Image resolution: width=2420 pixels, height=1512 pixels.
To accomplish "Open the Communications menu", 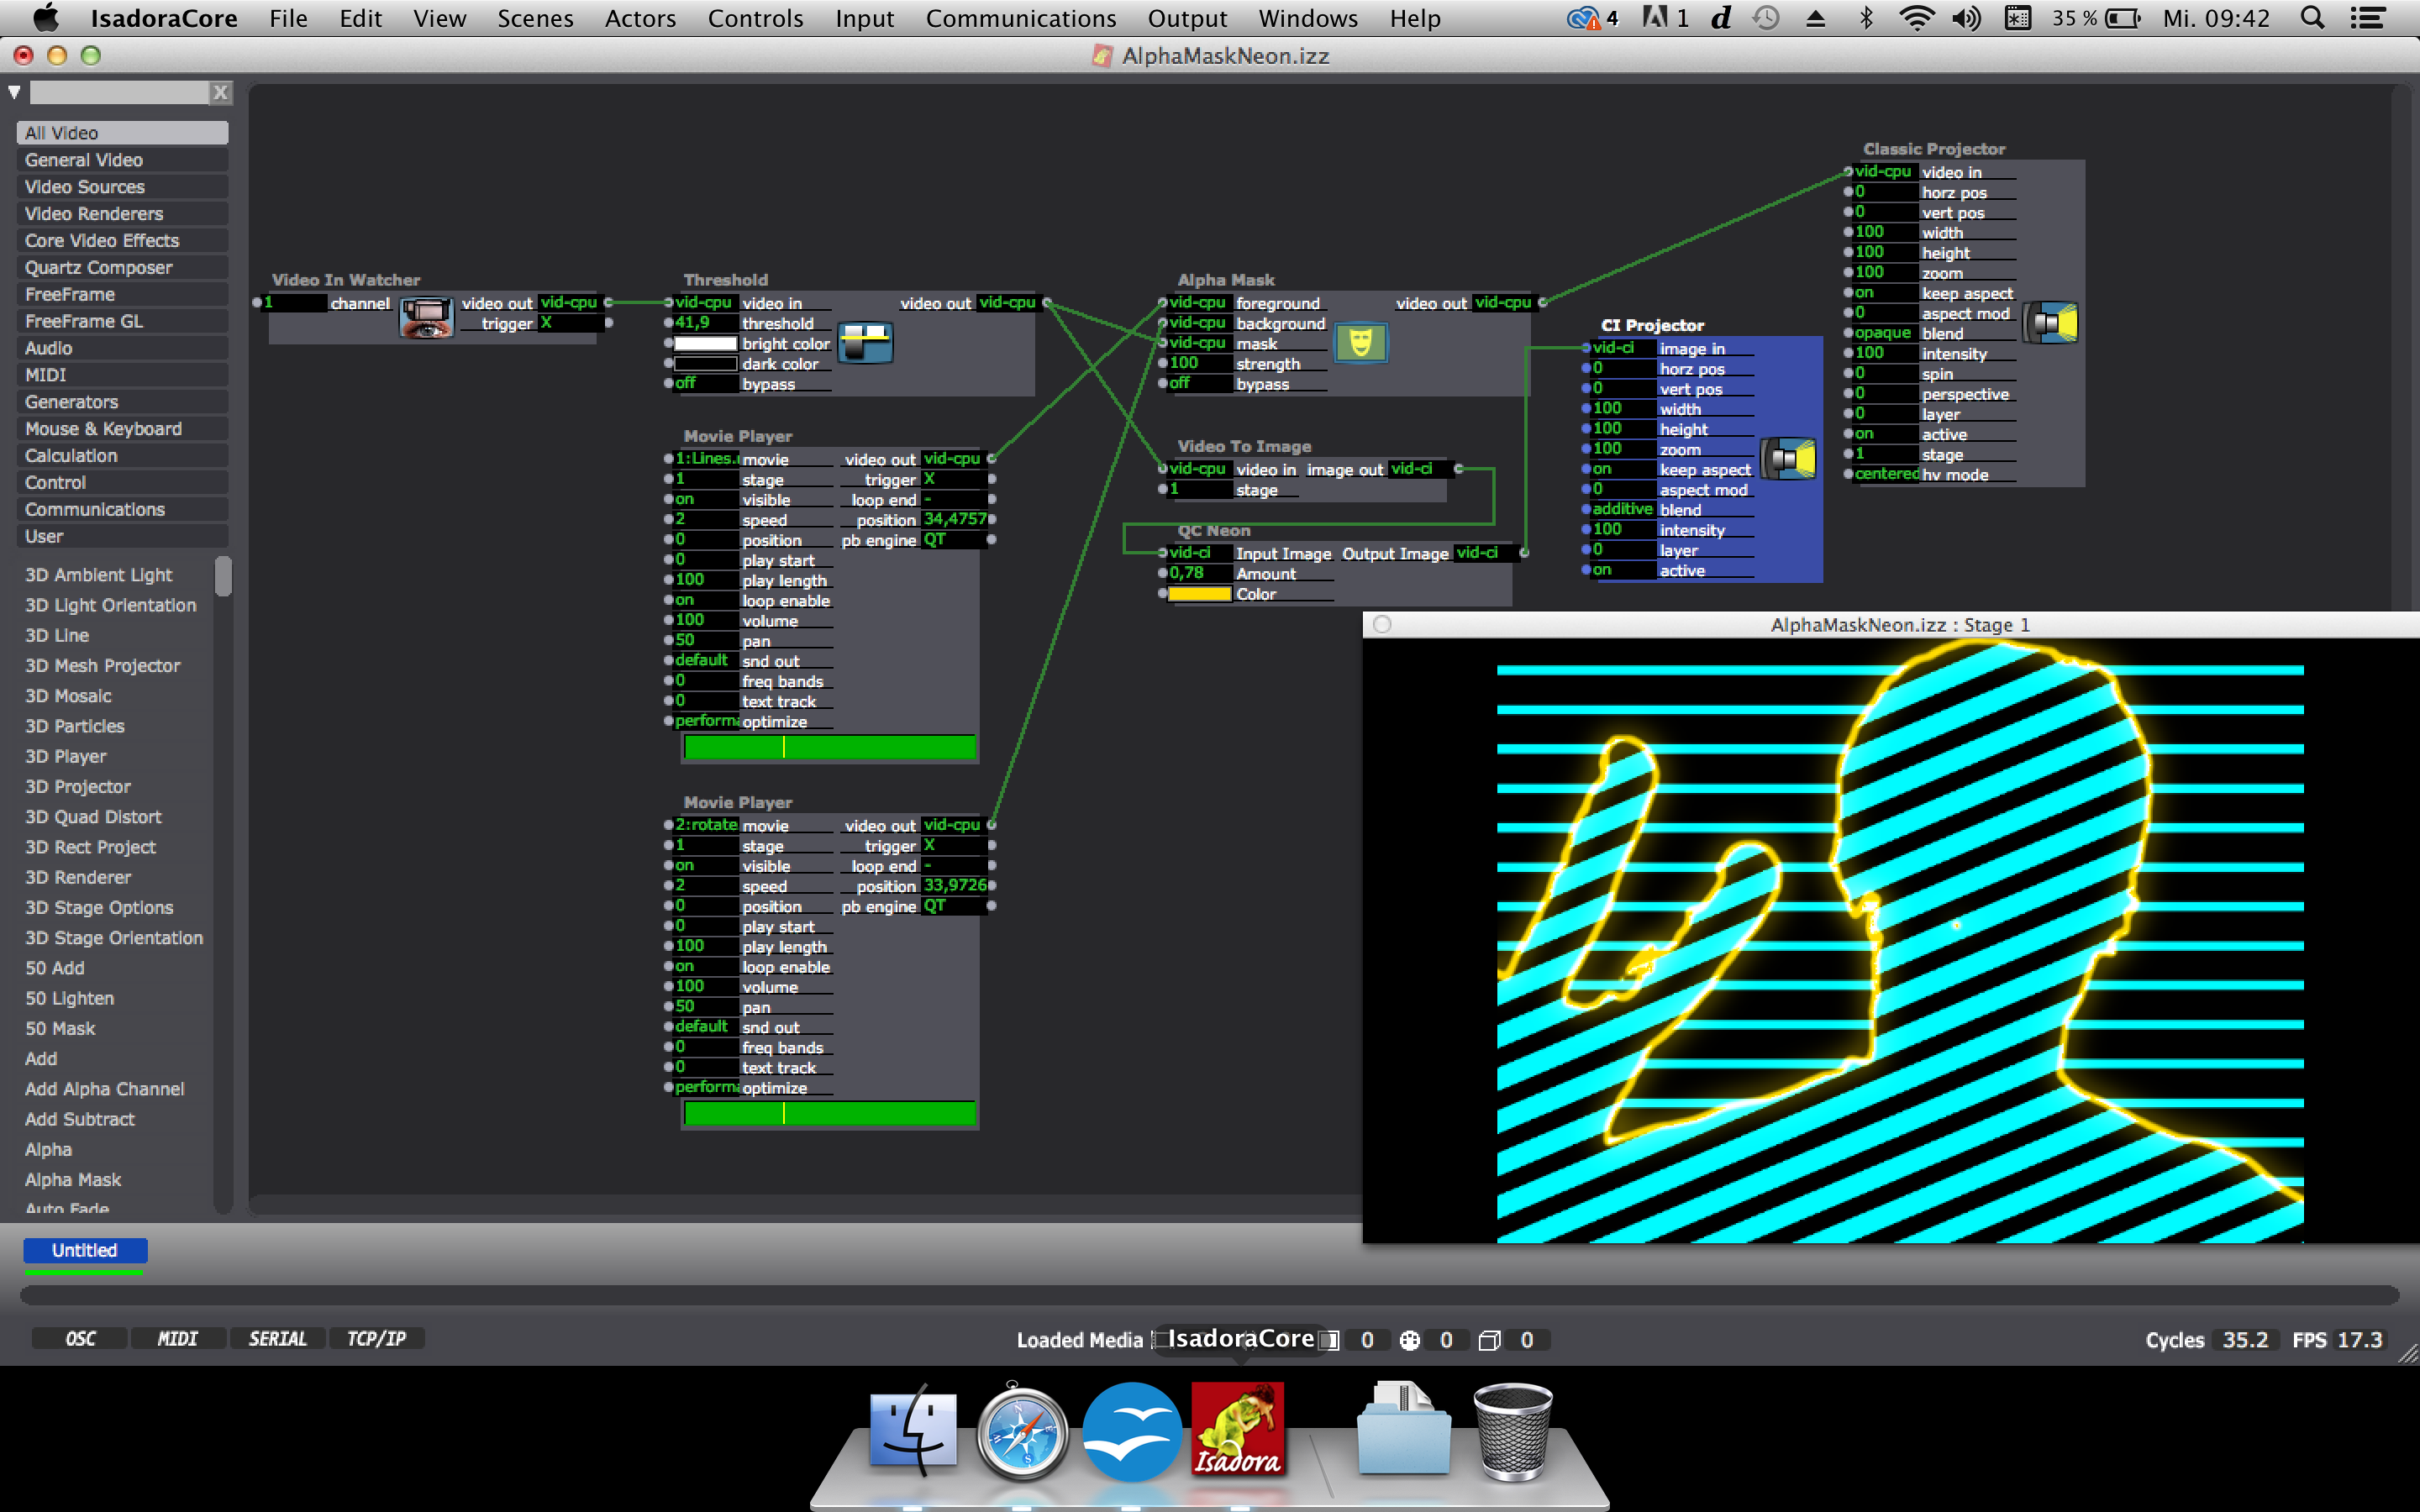I will 1020,18.
